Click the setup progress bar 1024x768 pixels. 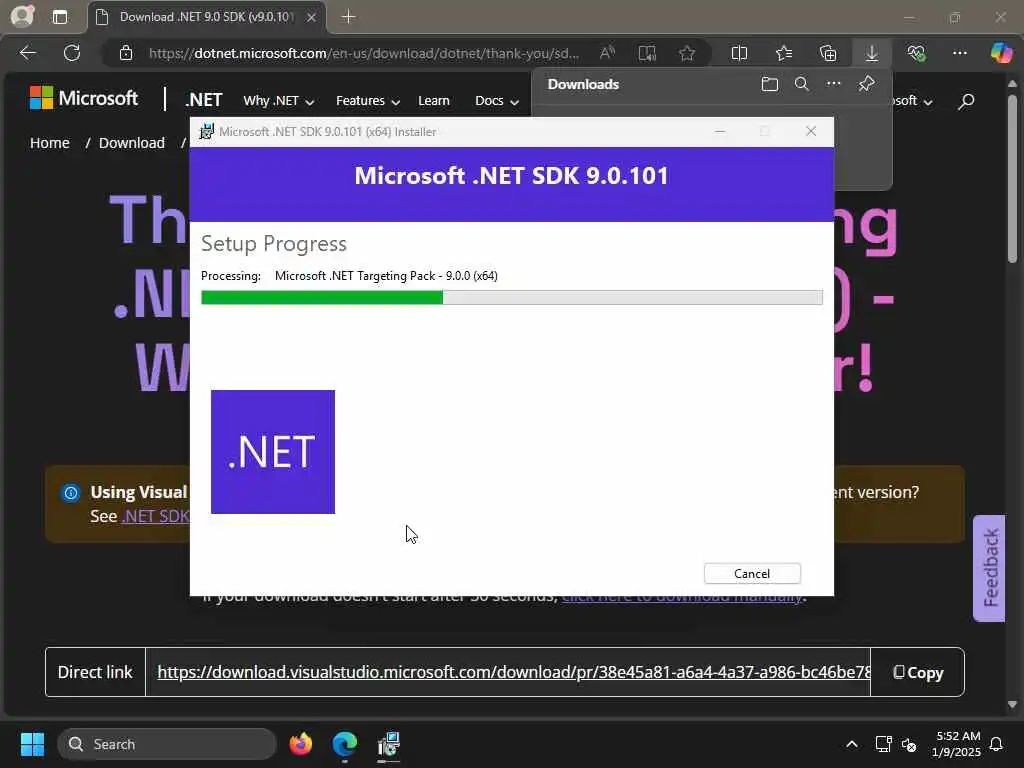coord(511,297)
